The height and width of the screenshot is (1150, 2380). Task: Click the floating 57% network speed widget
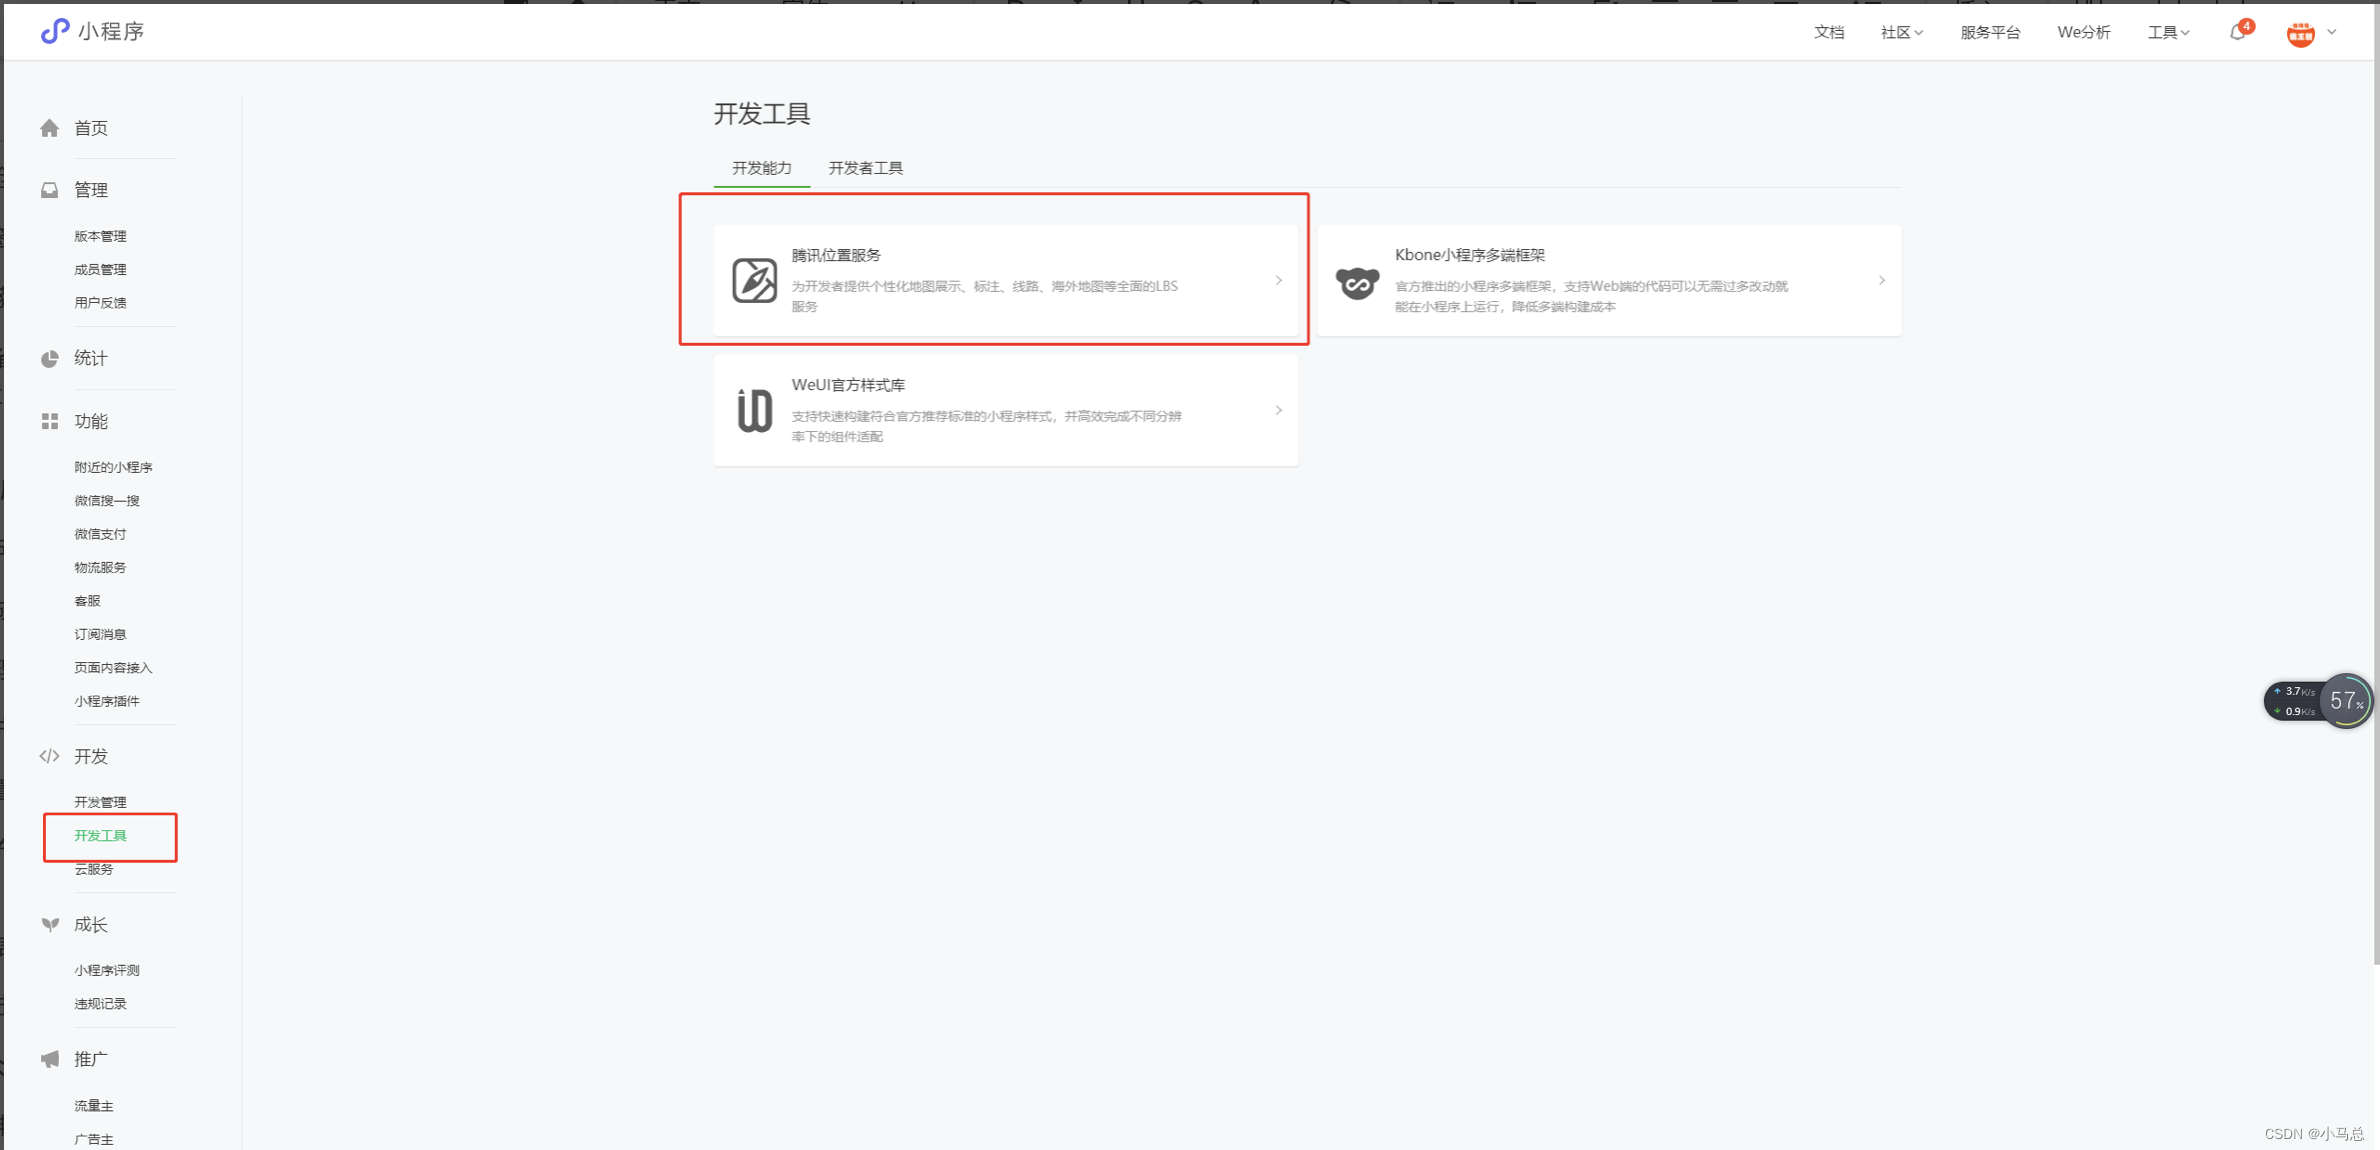[2345, 701]
